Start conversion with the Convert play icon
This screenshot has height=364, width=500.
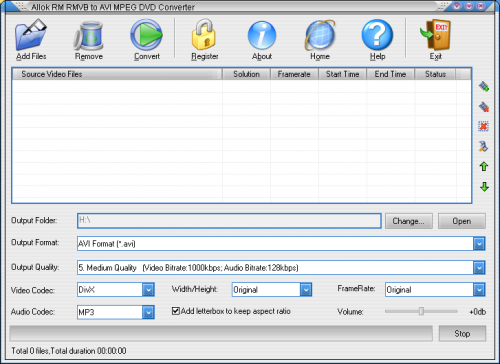[146, 35]
